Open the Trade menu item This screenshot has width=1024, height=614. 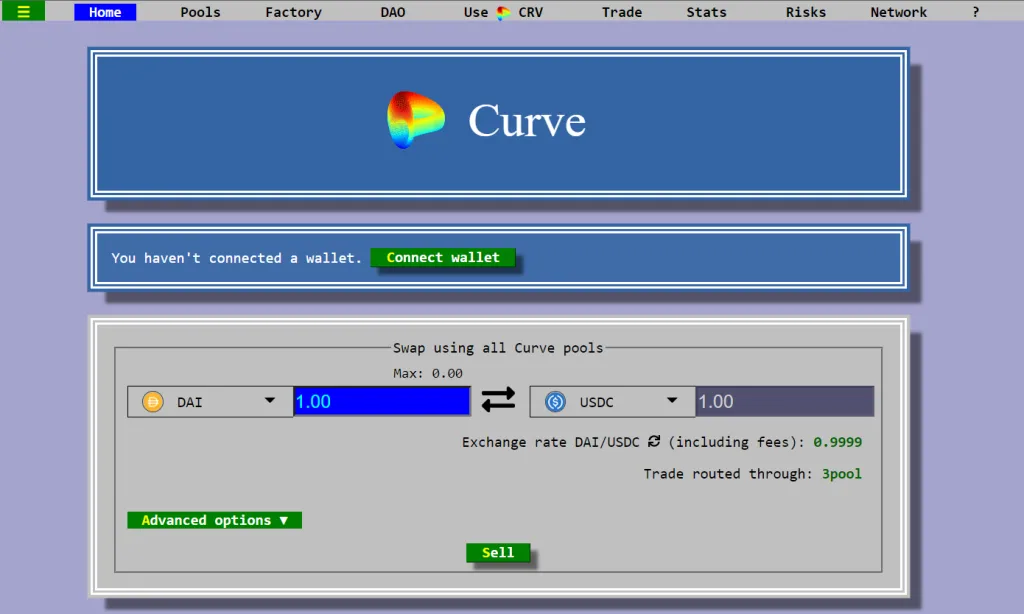622,12
